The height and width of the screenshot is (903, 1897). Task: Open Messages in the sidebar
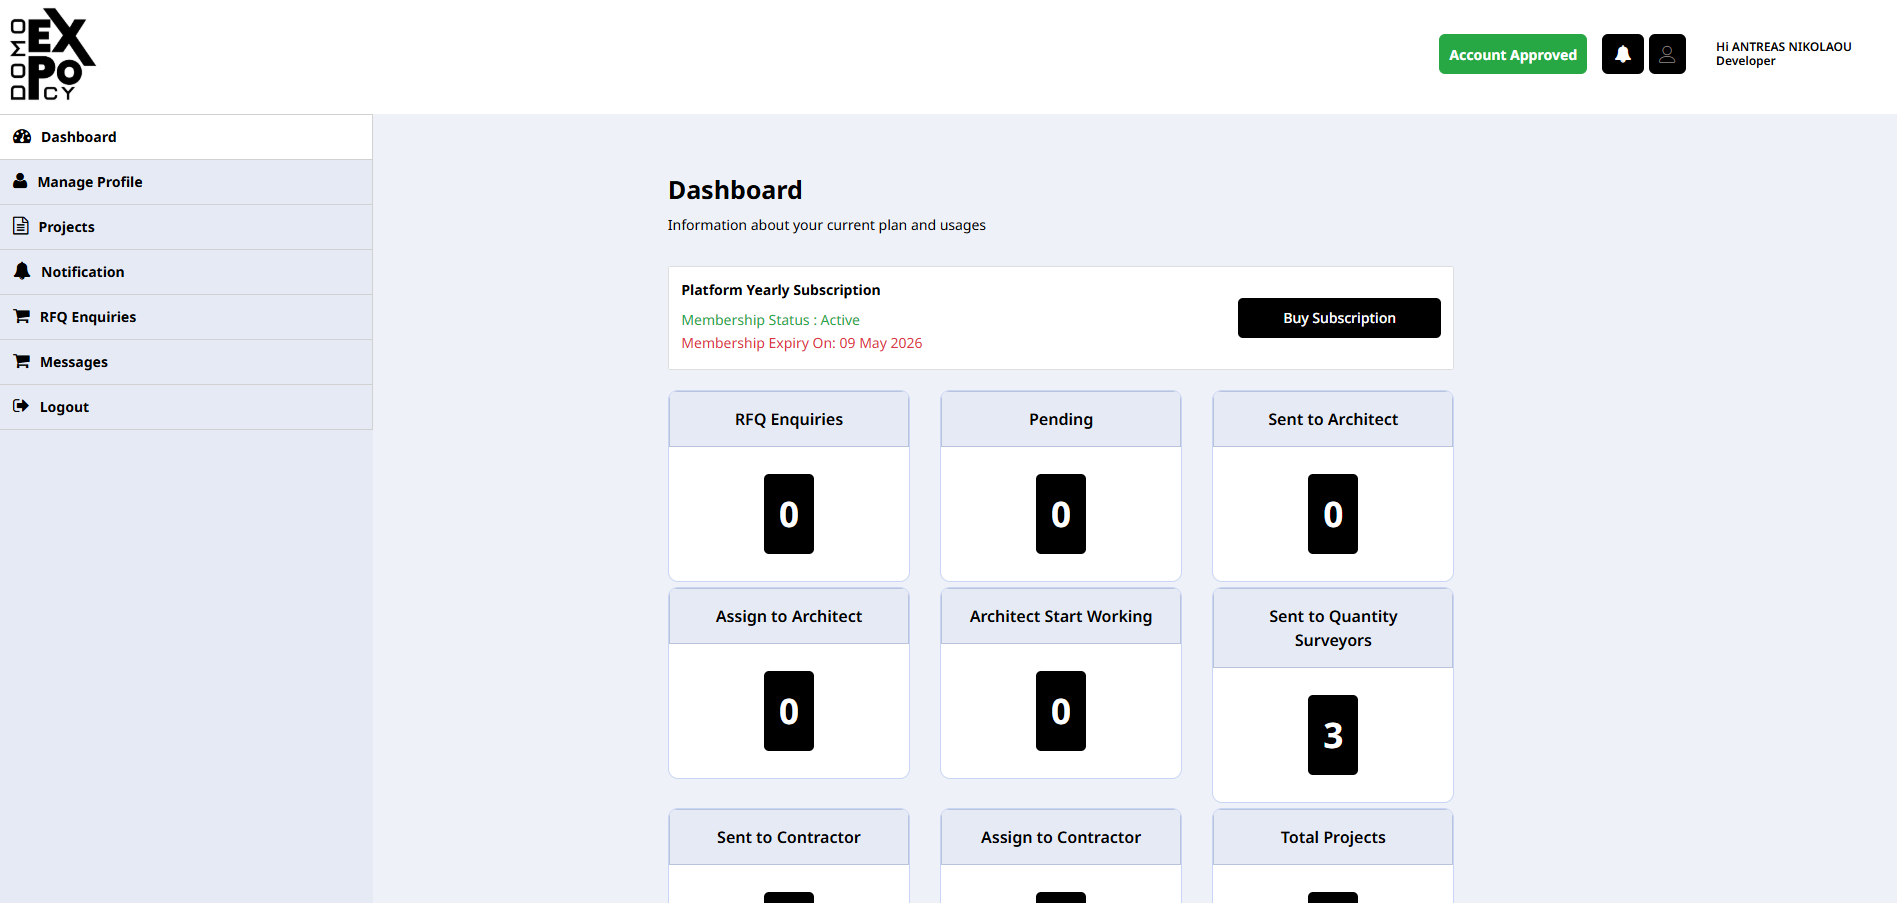pos(186,362)
